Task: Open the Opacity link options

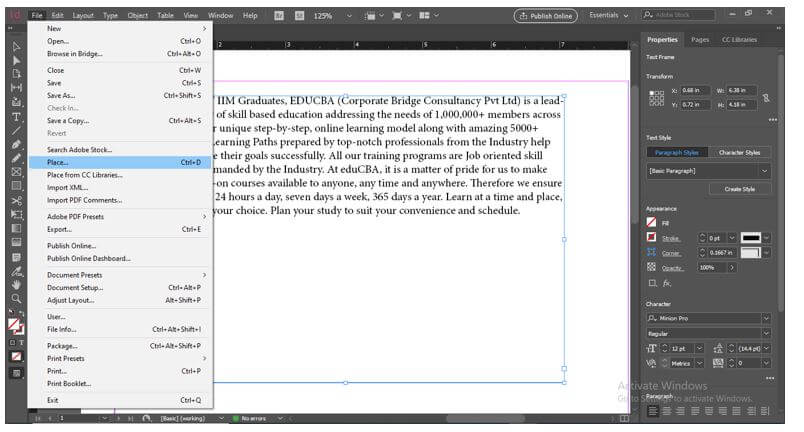Action: click(x=672, y=268)
